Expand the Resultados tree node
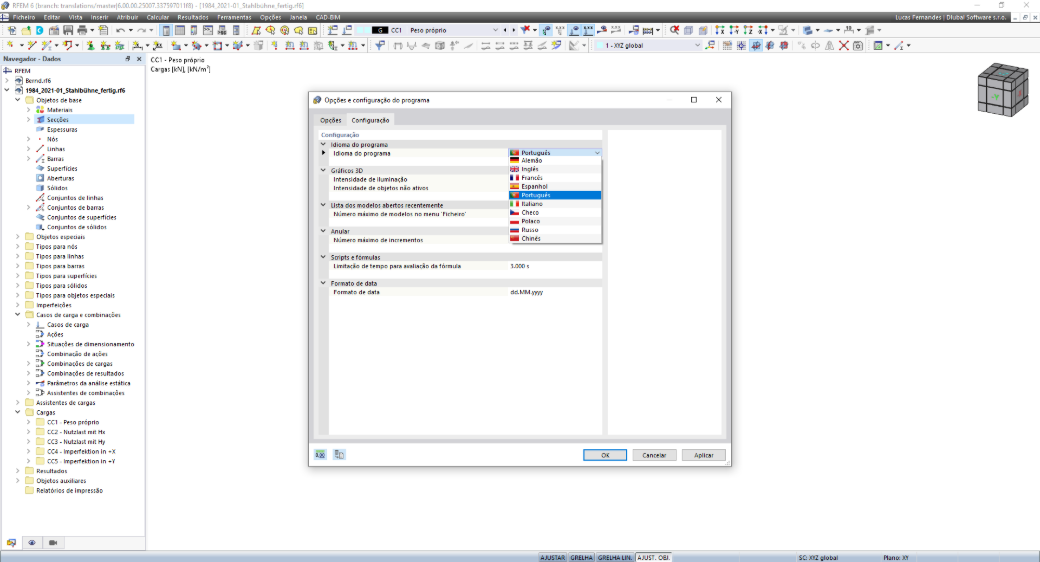This screenshot has height=562, width=1040. (x=18, y=471)
